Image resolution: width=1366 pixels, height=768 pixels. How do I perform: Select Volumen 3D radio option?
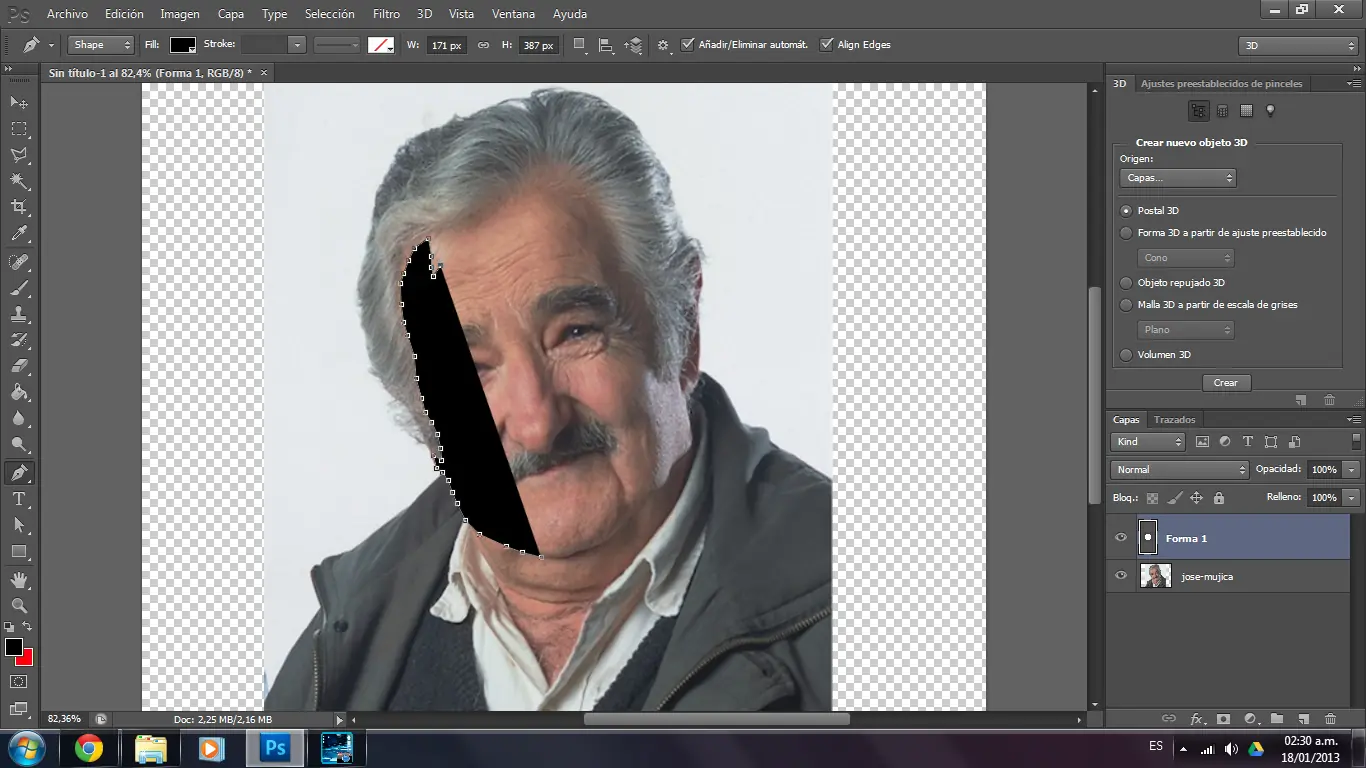(x=1126, y=355)
